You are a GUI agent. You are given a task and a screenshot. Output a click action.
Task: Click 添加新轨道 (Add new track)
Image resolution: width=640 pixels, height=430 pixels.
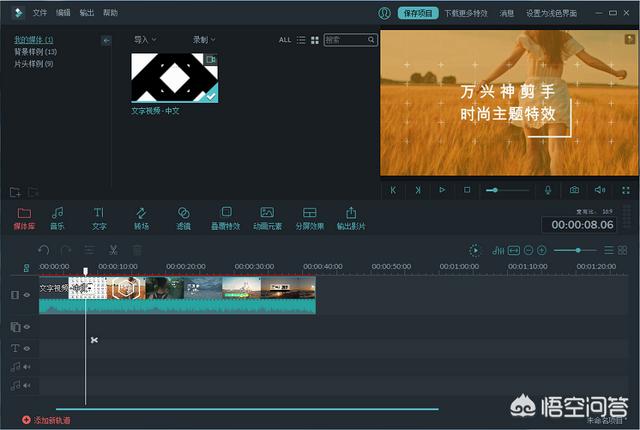click(50, 420)
